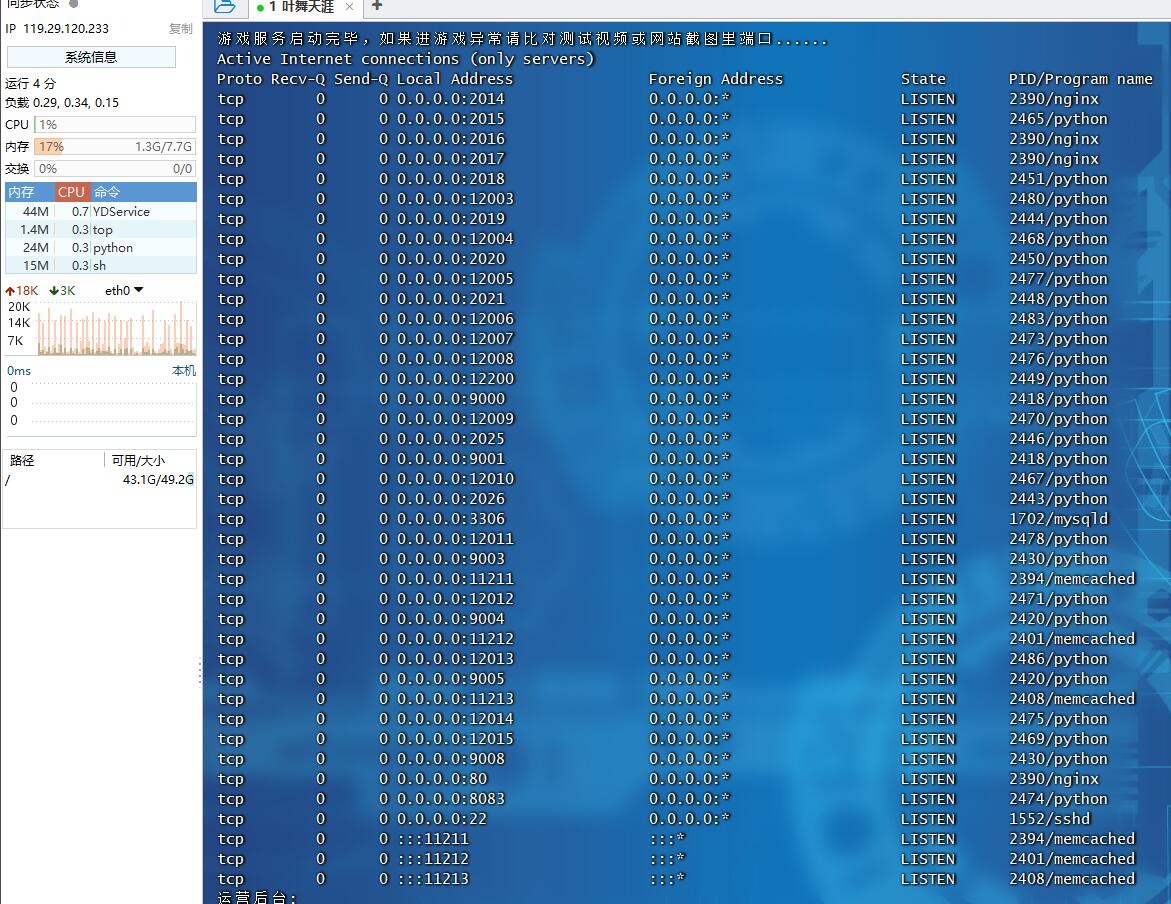Click the 0.0.0.0:9000 local address
Image resolution: width=1171 pixels, height=904 pixels.
(x=450, y=399)
